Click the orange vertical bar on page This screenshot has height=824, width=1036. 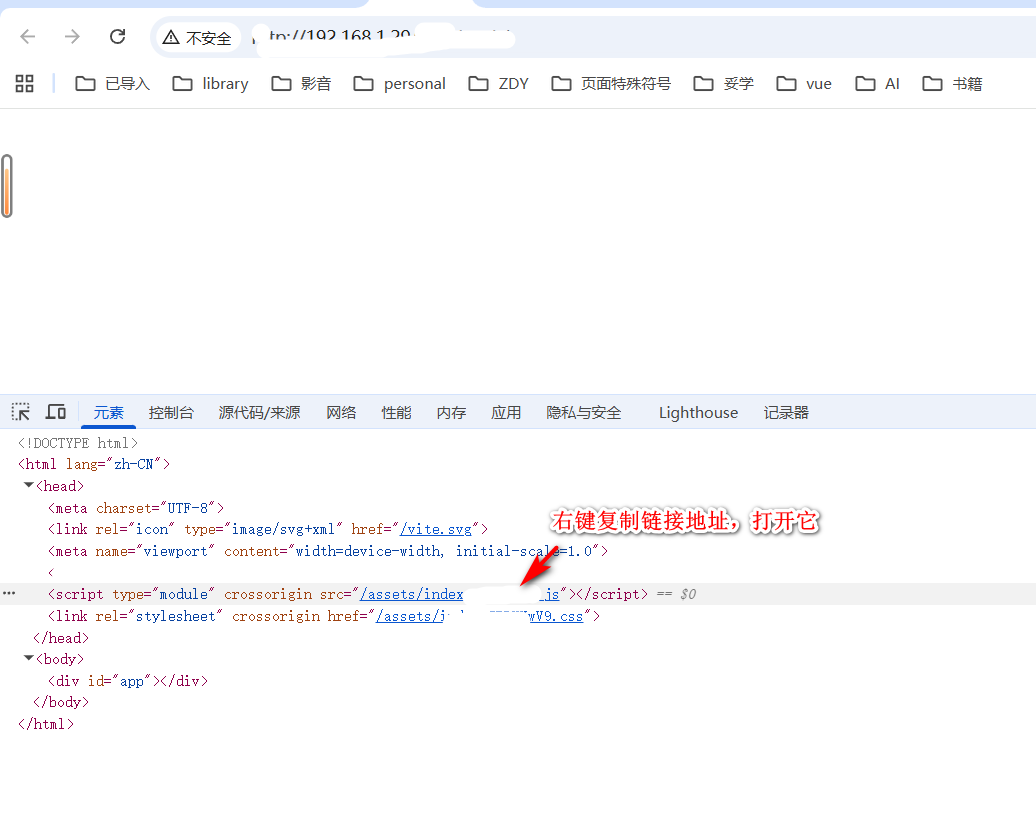7,186
